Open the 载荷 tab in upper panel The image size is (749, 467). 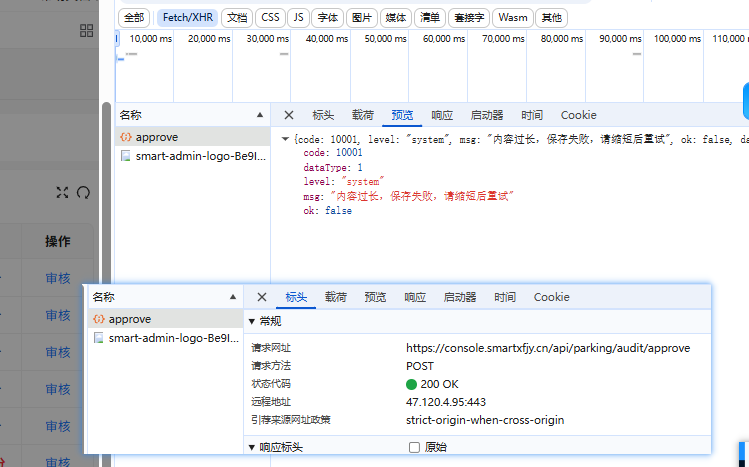[x=363, y=115]
